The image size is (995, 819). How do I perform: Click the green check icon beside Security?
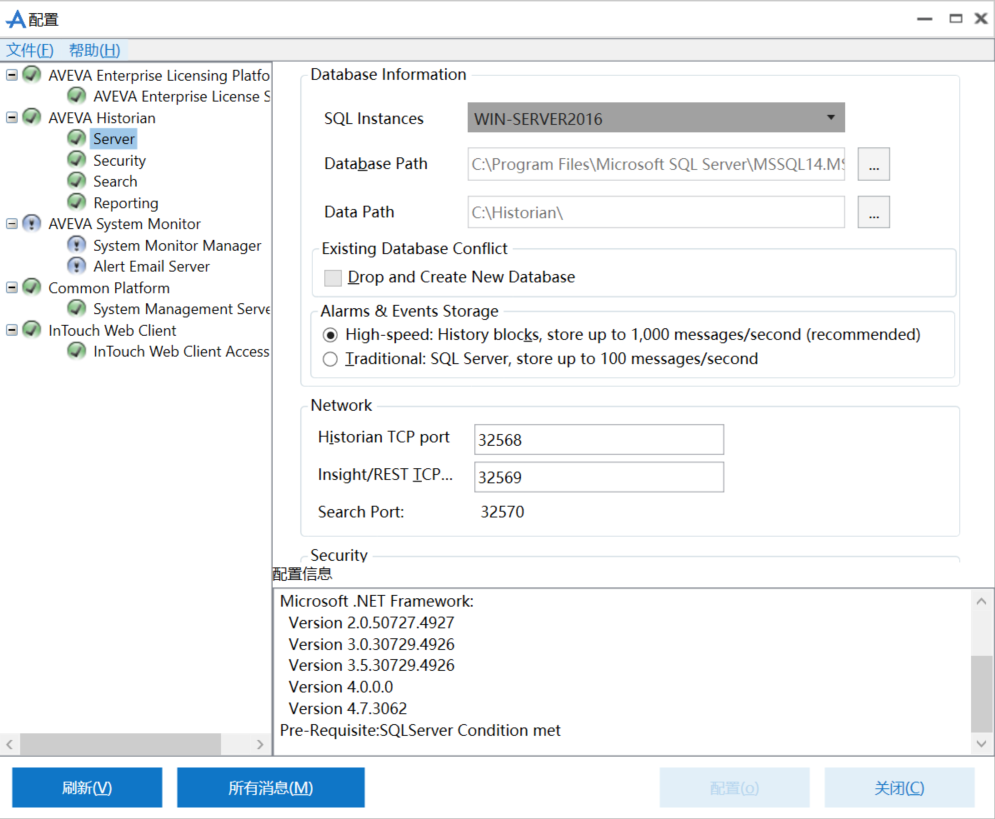76,160
